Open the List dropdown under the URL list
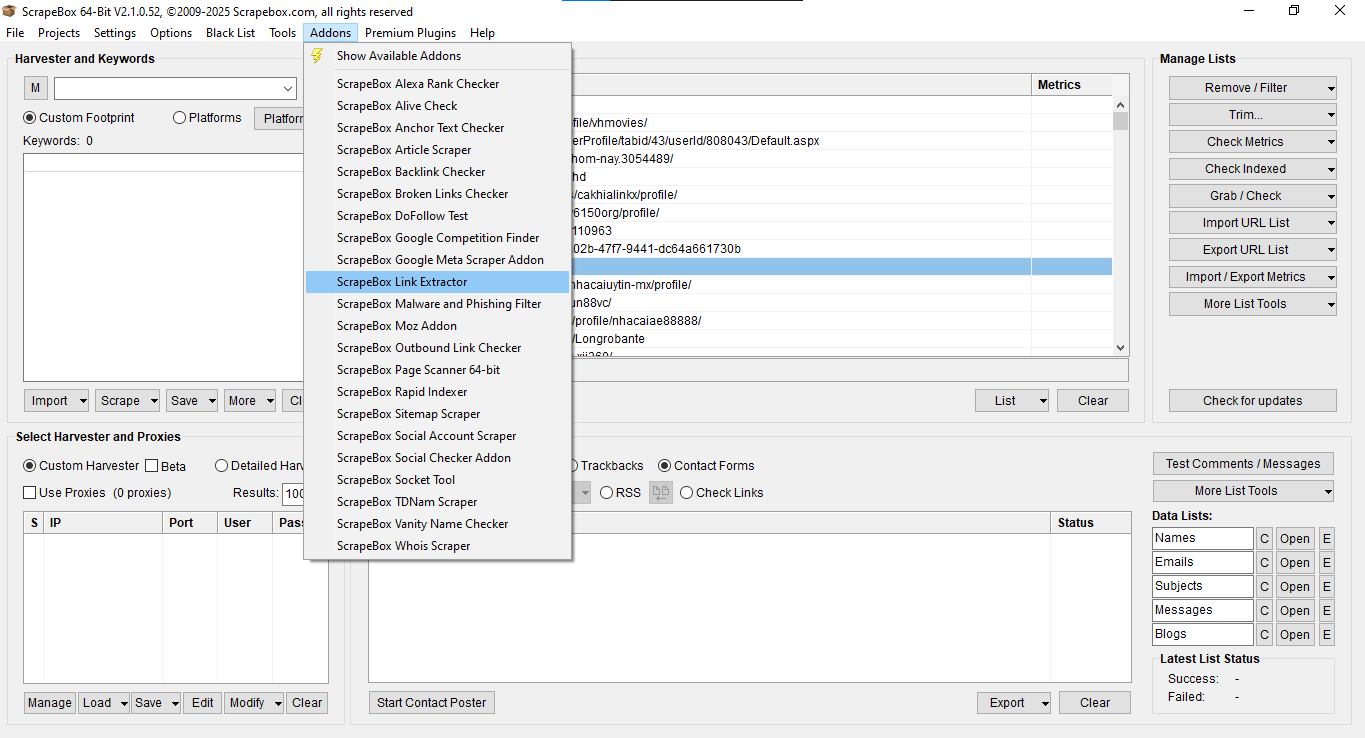Screen dimensions: 1365x738 coord(1012,401)
